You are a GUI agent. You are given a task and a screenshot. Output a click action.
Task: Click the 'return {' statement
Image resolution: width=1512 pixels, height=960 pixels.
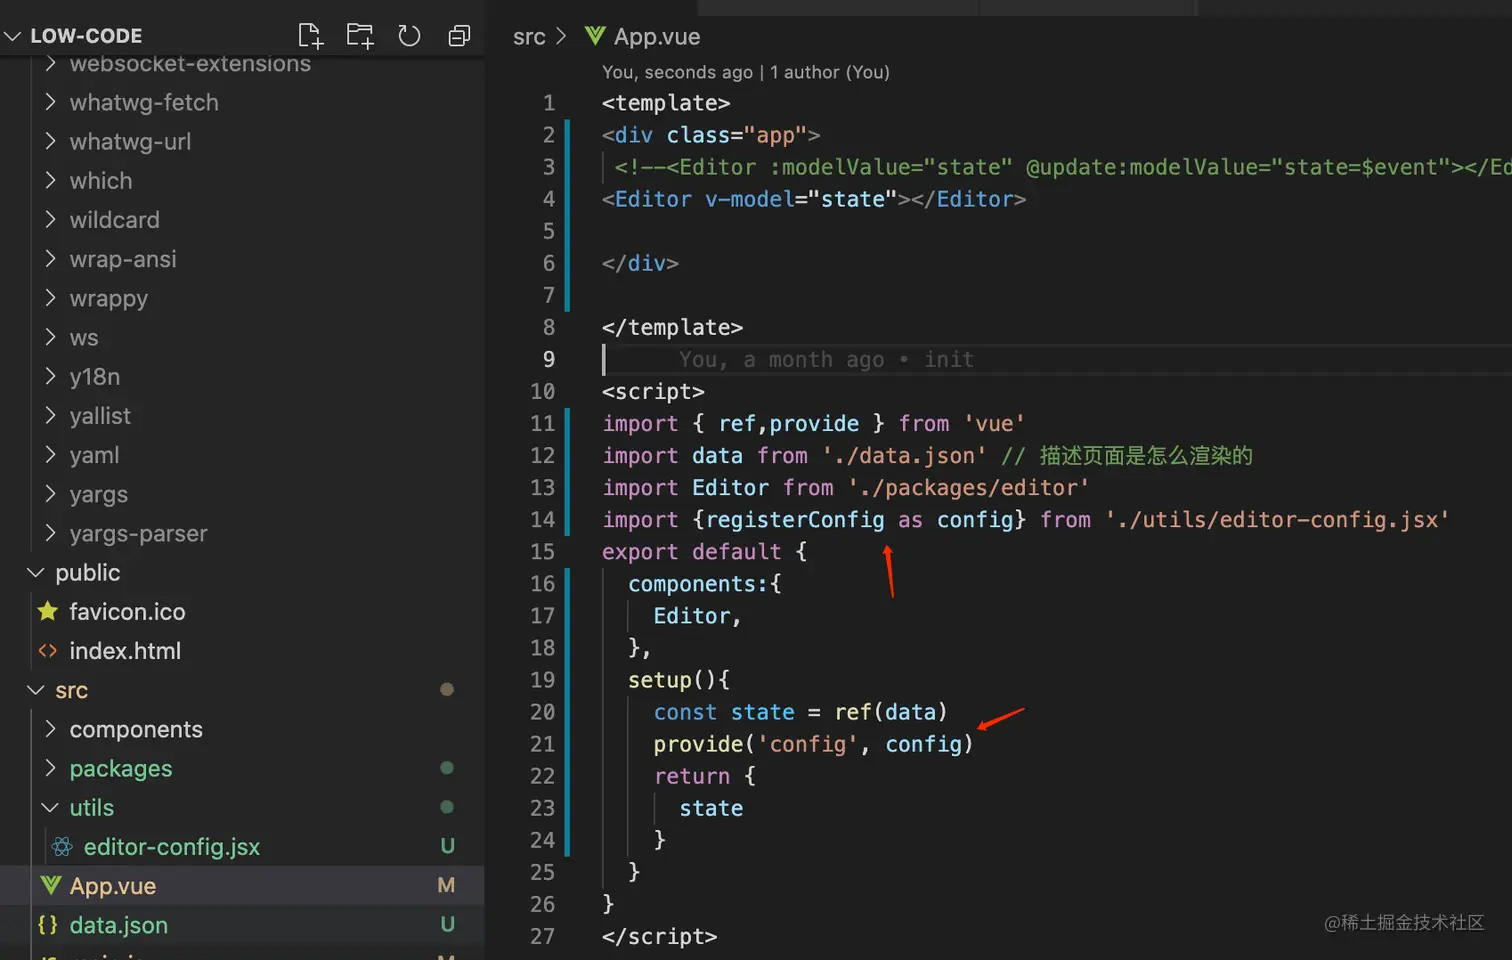(705, 776)
